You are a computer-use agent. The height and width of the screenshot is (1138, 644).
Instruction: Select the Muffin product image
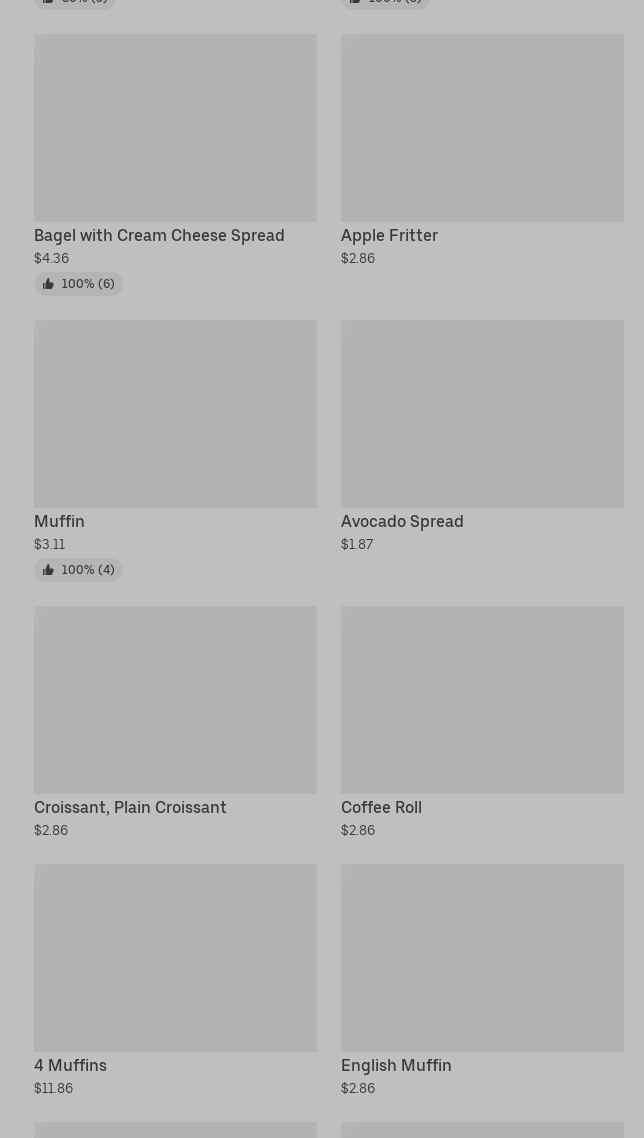point(175,414)
